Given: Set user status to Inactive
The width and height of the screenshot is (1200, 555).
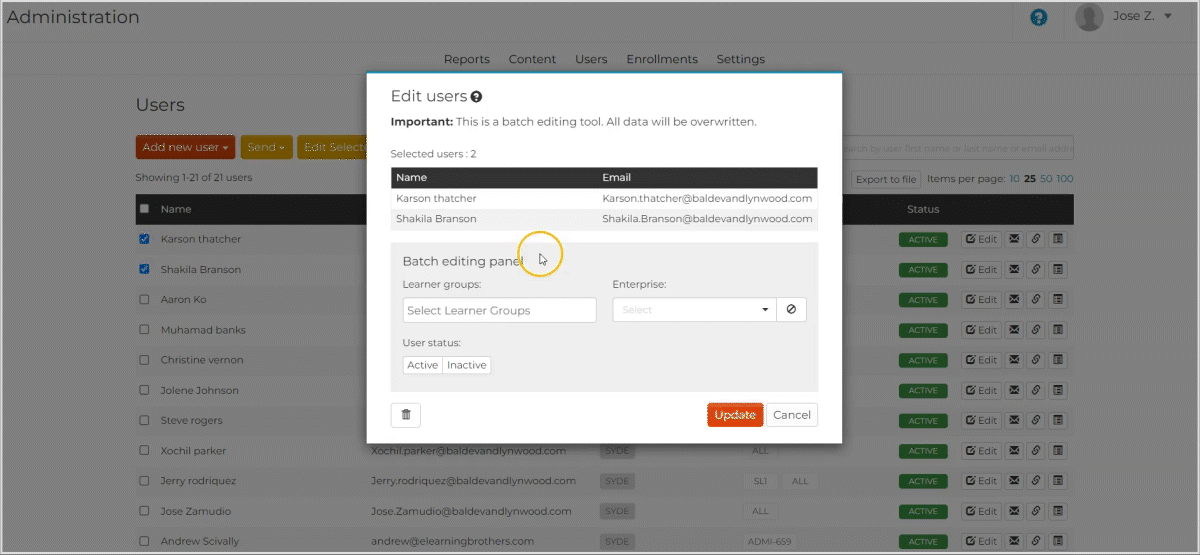Looking at the screenshot, I should (467, 365).
